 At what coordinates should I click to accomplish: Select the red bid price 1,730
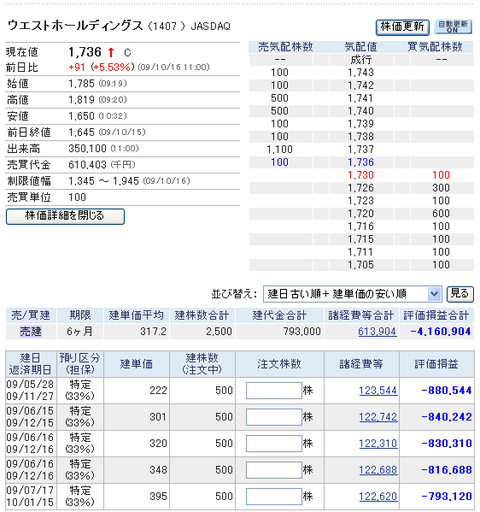pos(361,175)
